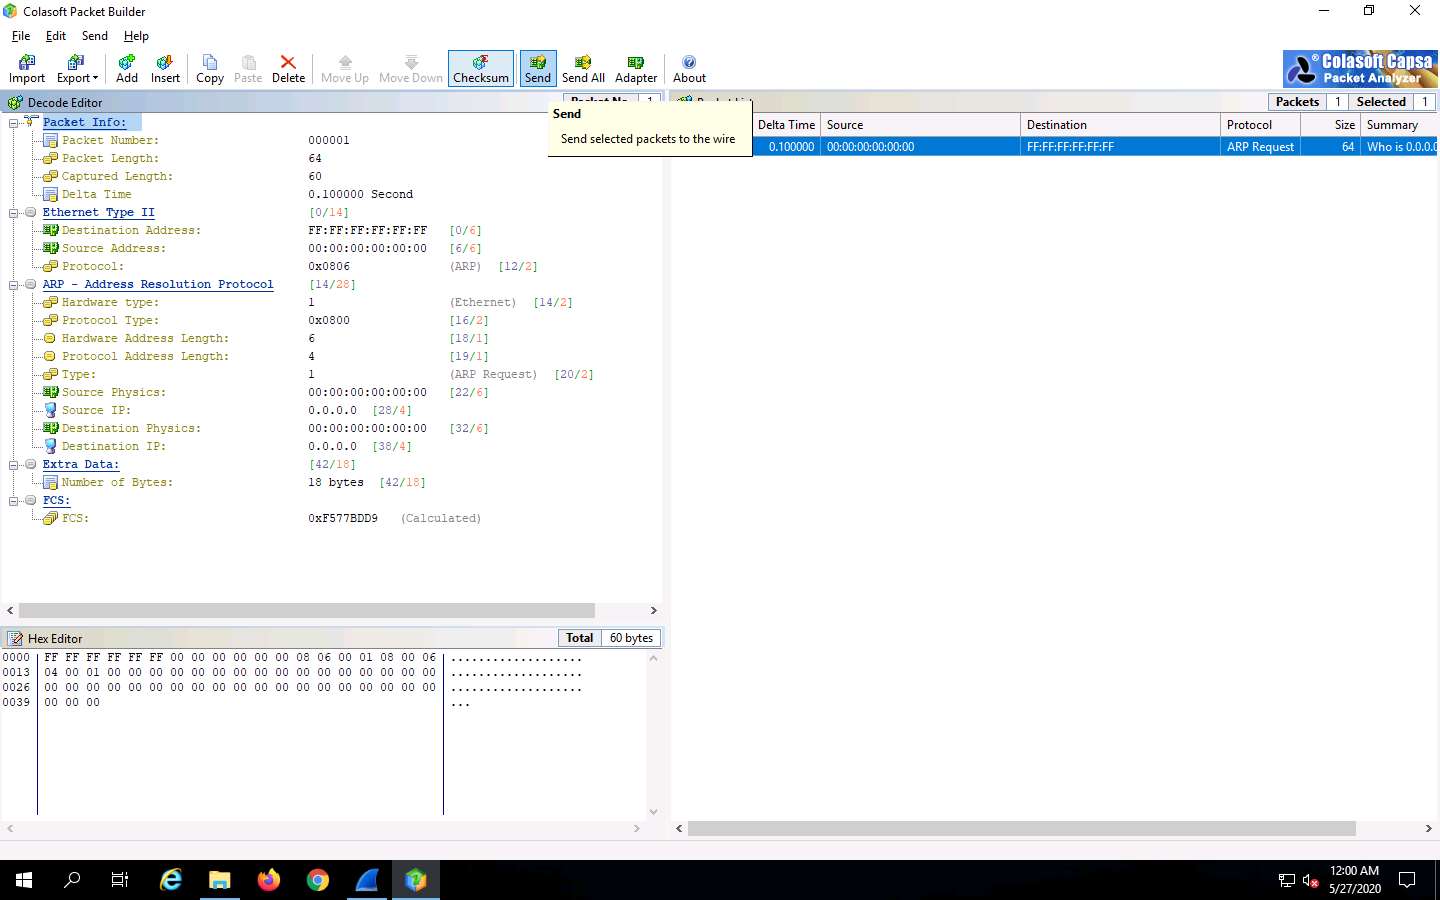The width and height of the screenshot is (1440, 900).
Task: Click the Insert packet icon
Action: (x=165, y=69)
